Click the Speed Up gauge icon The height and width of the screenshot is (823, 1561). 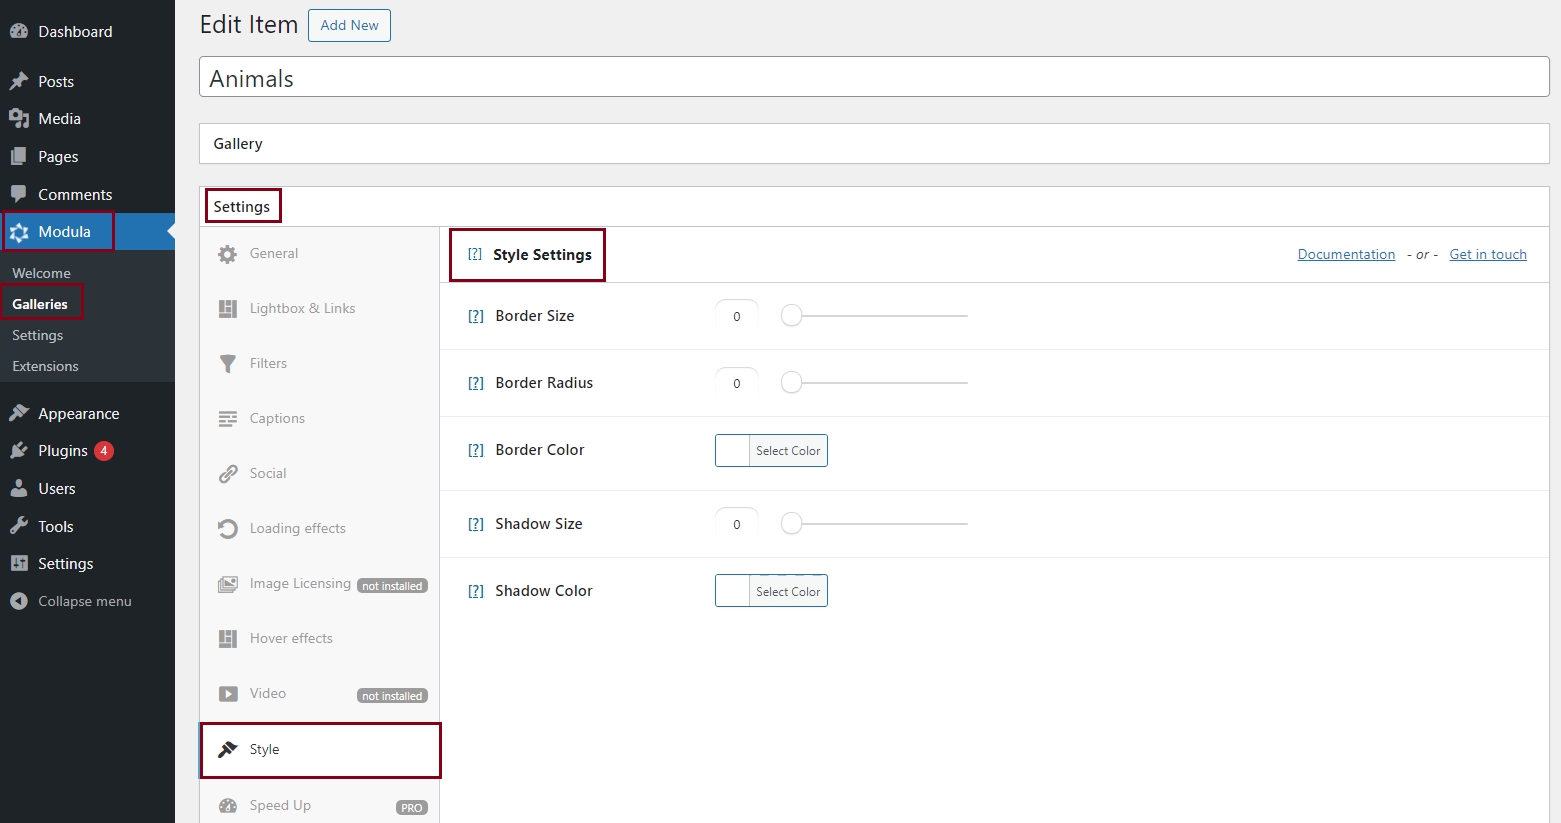point(228,806)
